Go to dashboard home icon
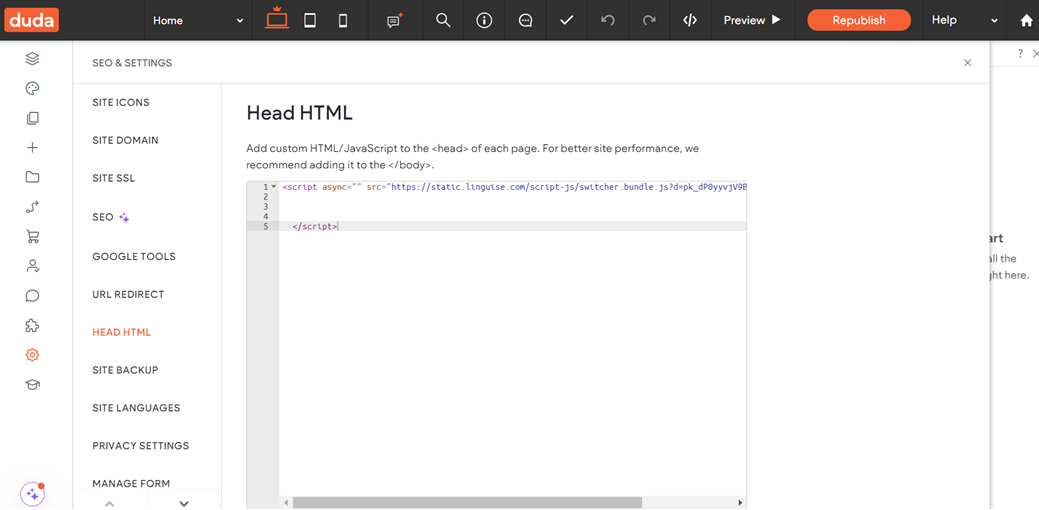The image size is (1039, 510). tap(1026, 21)
